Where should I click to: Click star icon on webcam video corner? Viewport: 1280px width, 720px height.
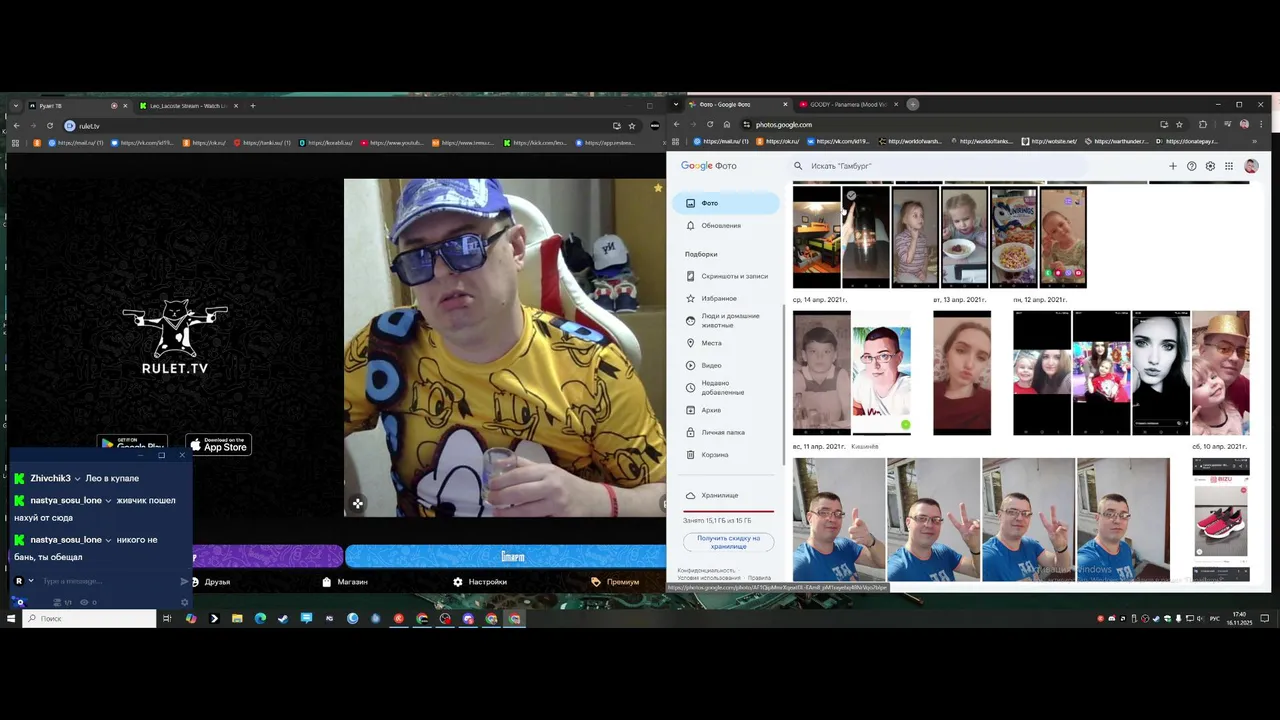coord(658,188)
